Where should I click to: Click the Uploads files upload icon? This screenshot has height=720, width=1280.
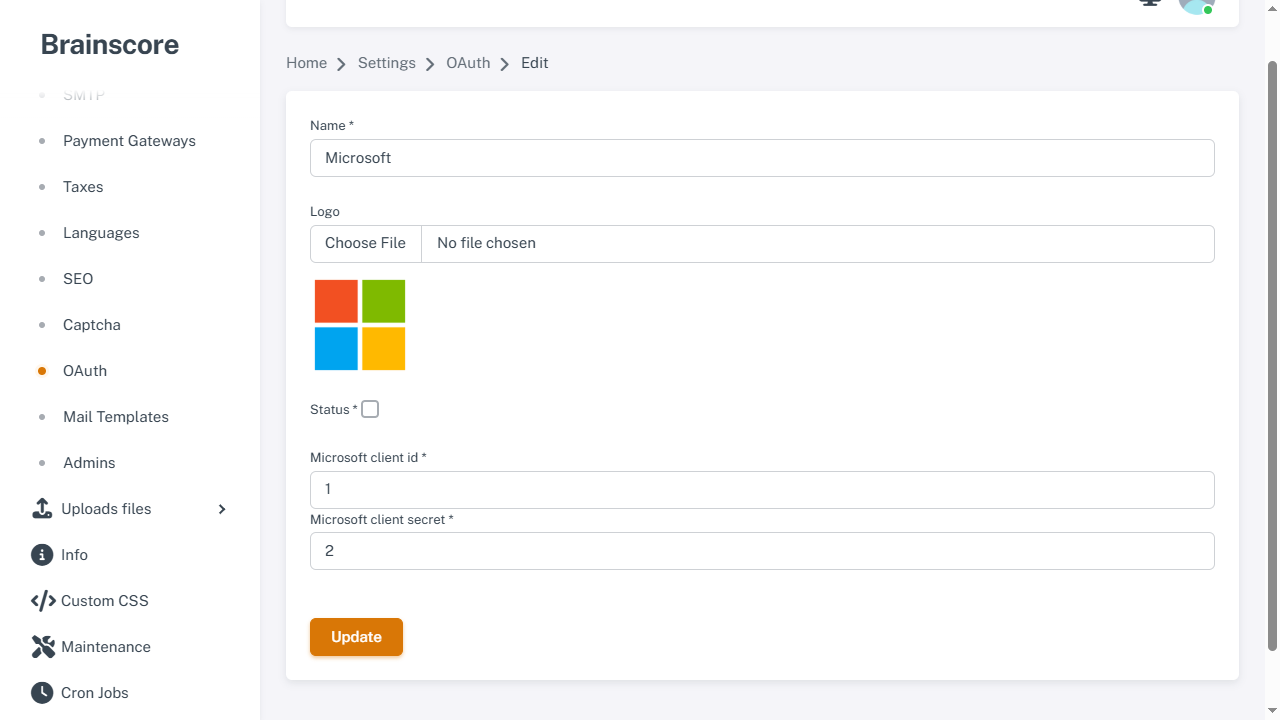[x=42, y=509]
